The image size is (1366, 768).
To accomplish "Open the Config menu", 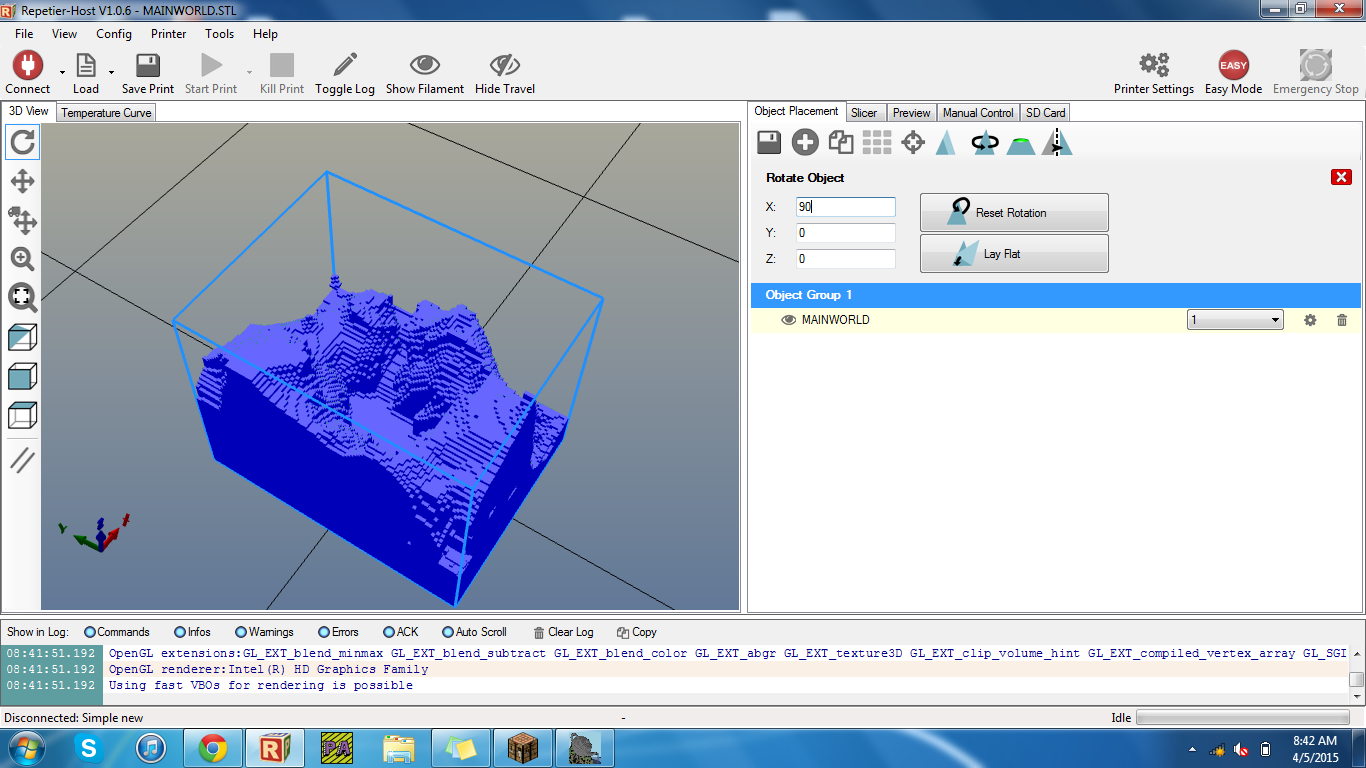I will [114, 34].
